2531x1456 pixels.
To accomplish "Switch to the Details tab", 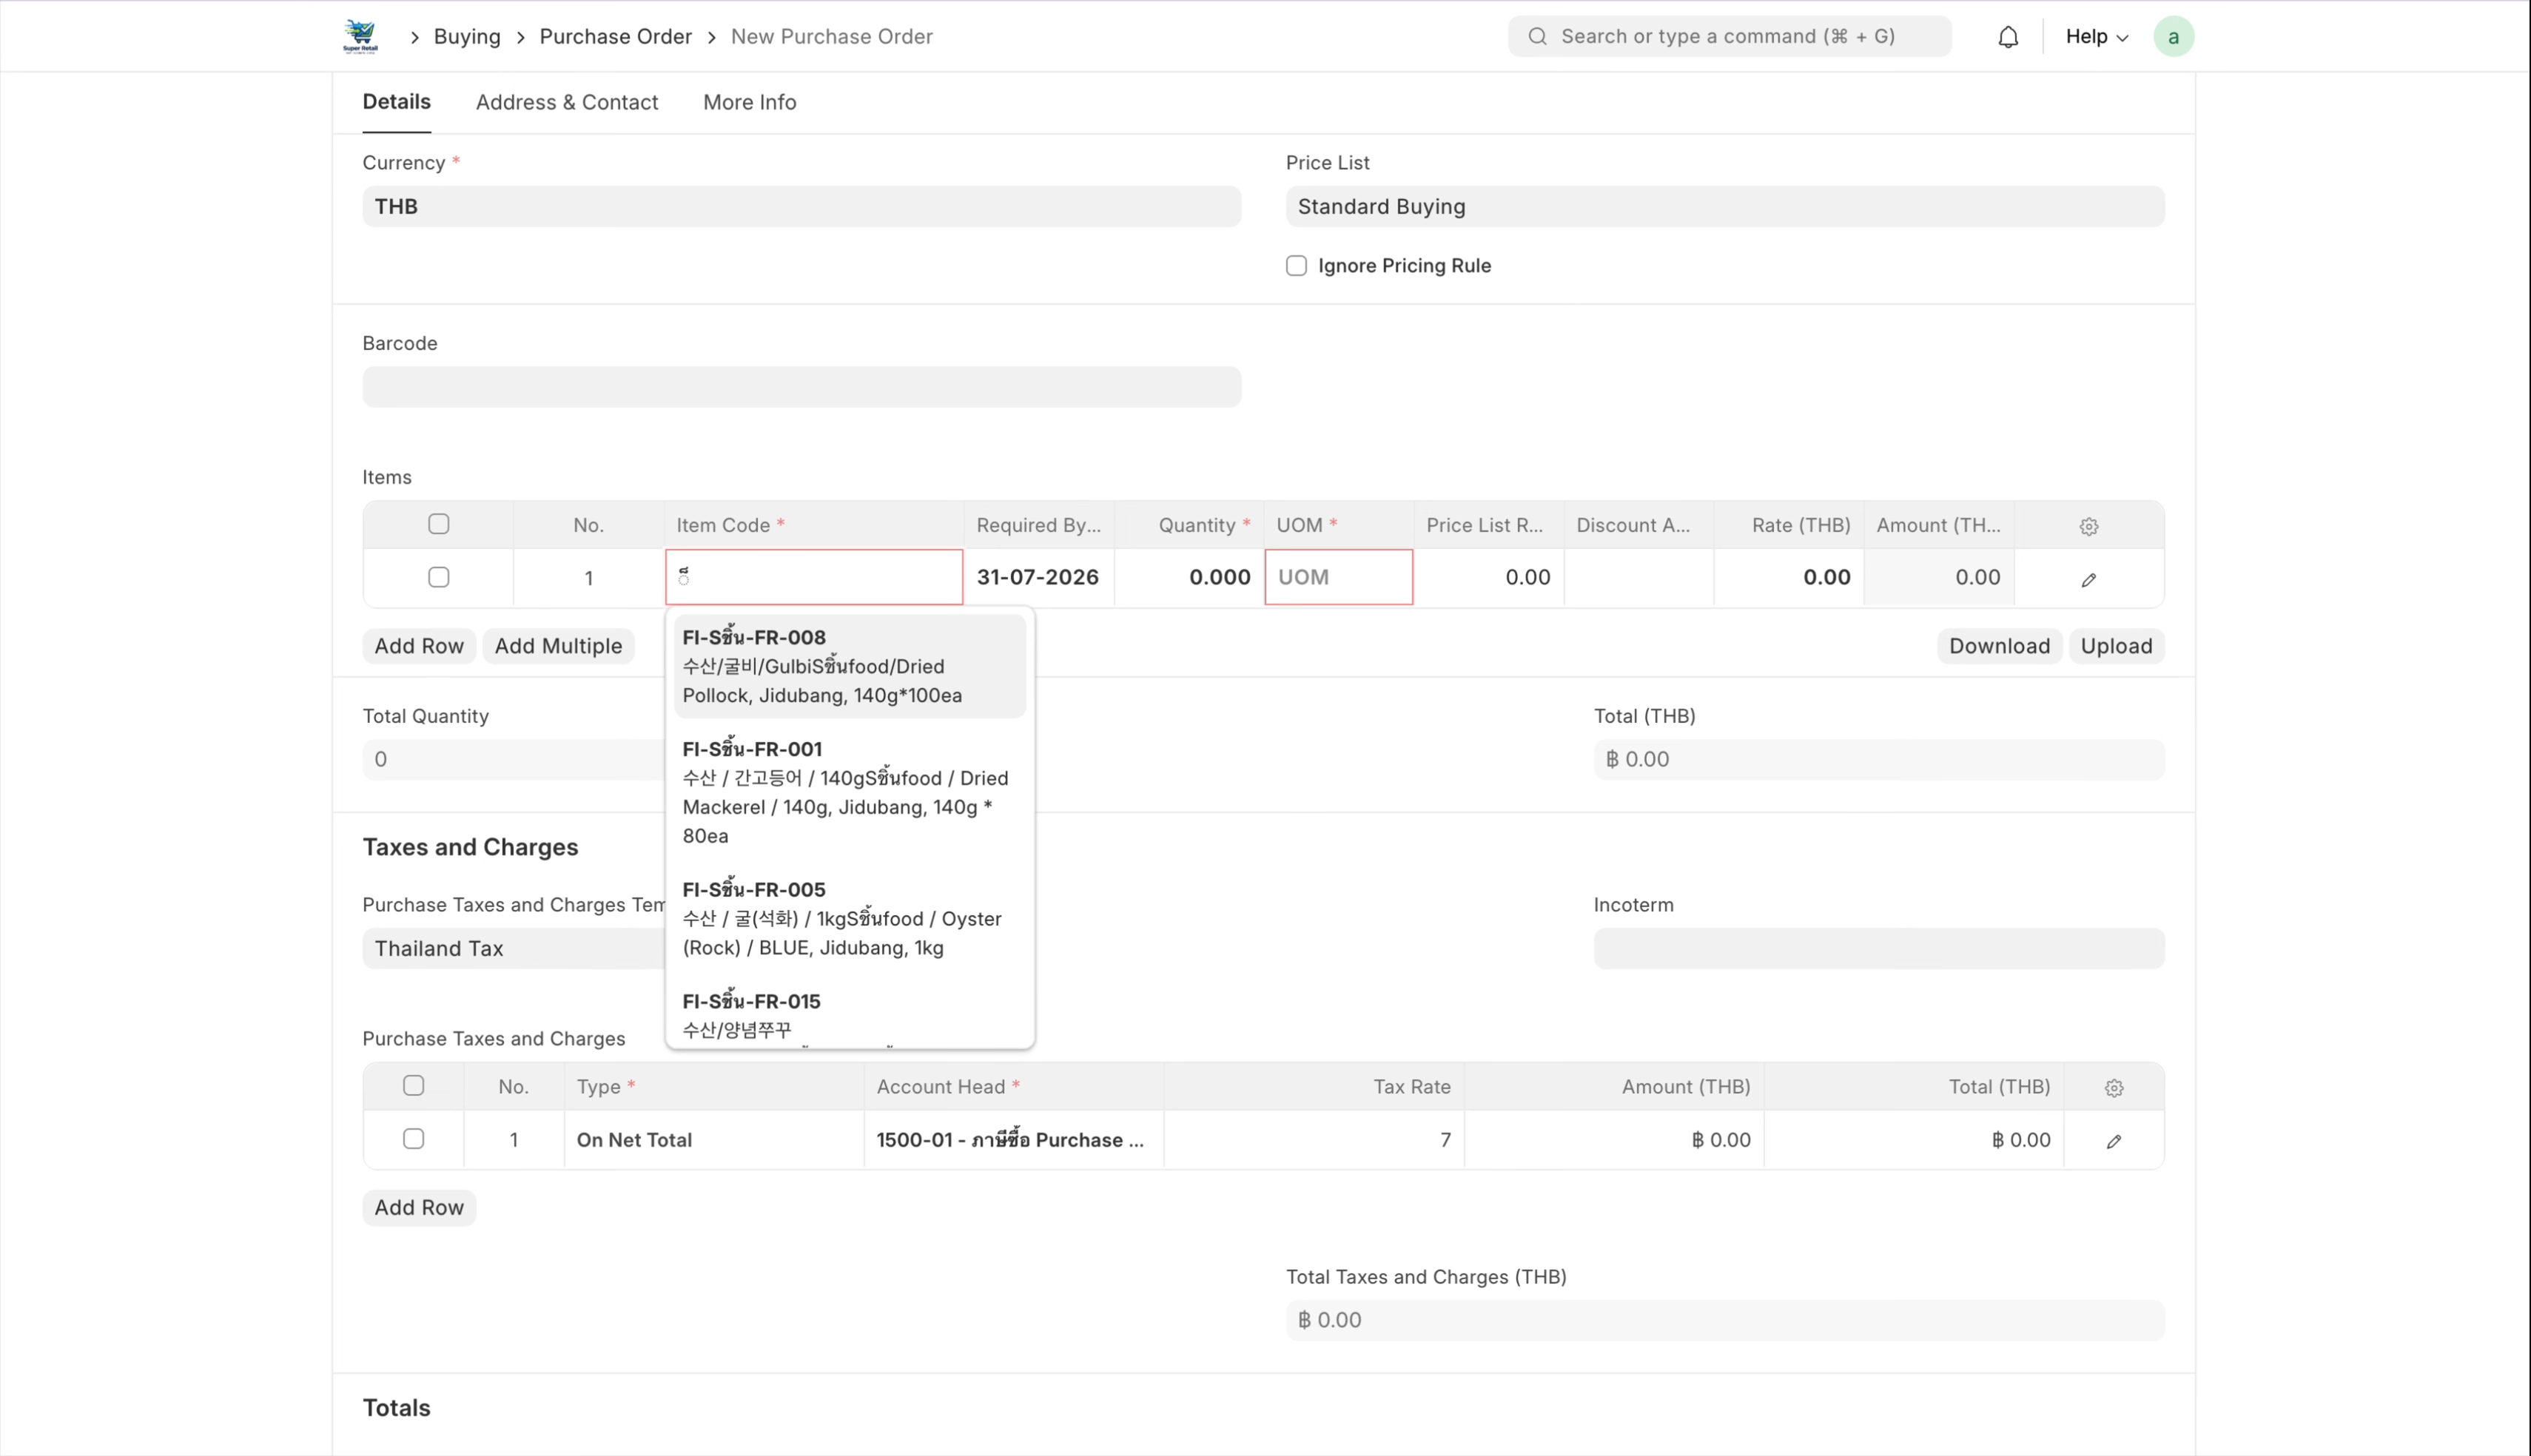I will [x=396, y=102].
